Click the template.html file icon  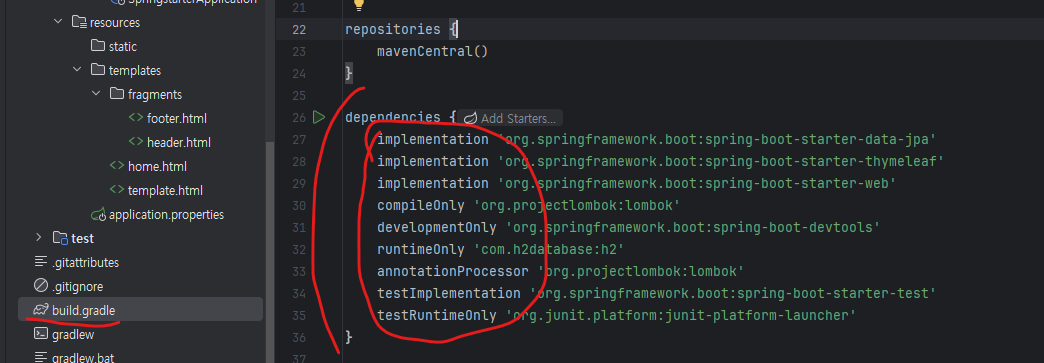pyautogui.click(x=117, y=190)
